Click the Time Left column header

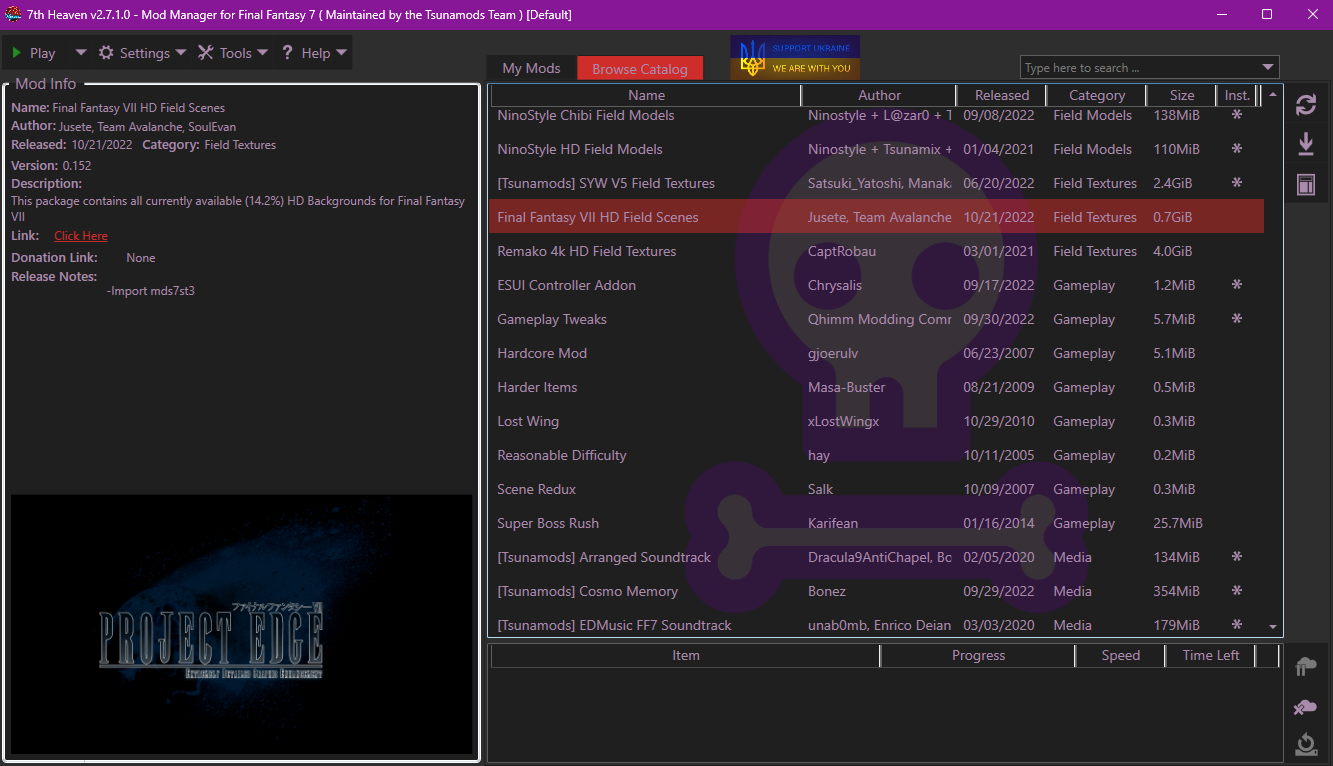1211,655
